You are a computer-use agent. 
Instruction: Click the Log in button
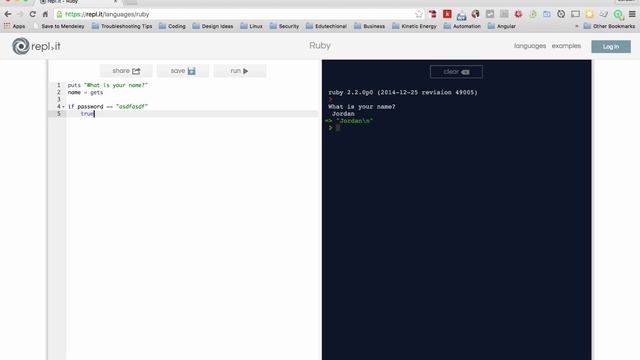pos(611,47)
